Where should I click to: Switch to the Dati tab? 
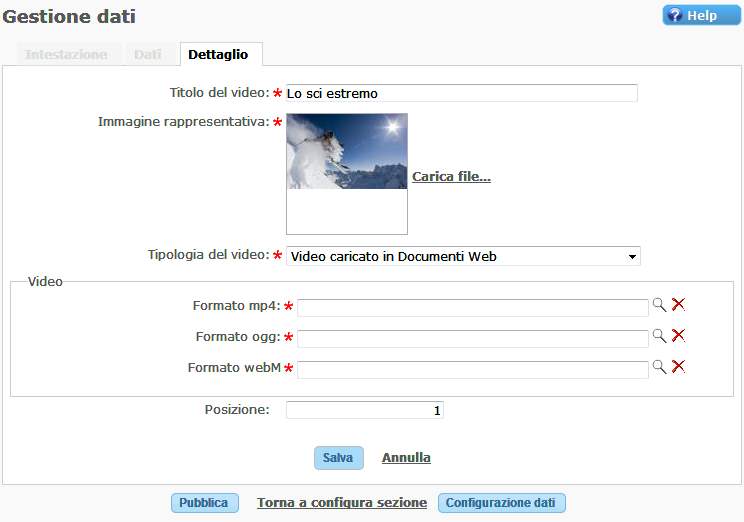pyautogui.click(x=148, y=55)
